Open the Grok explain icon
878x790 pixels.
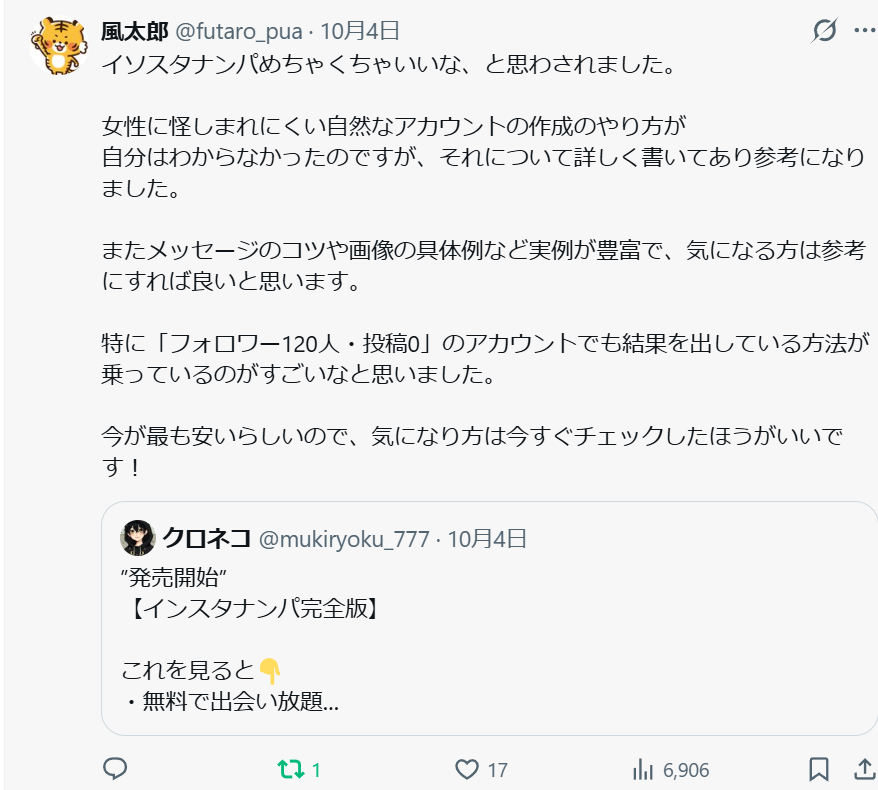point(824,31)
